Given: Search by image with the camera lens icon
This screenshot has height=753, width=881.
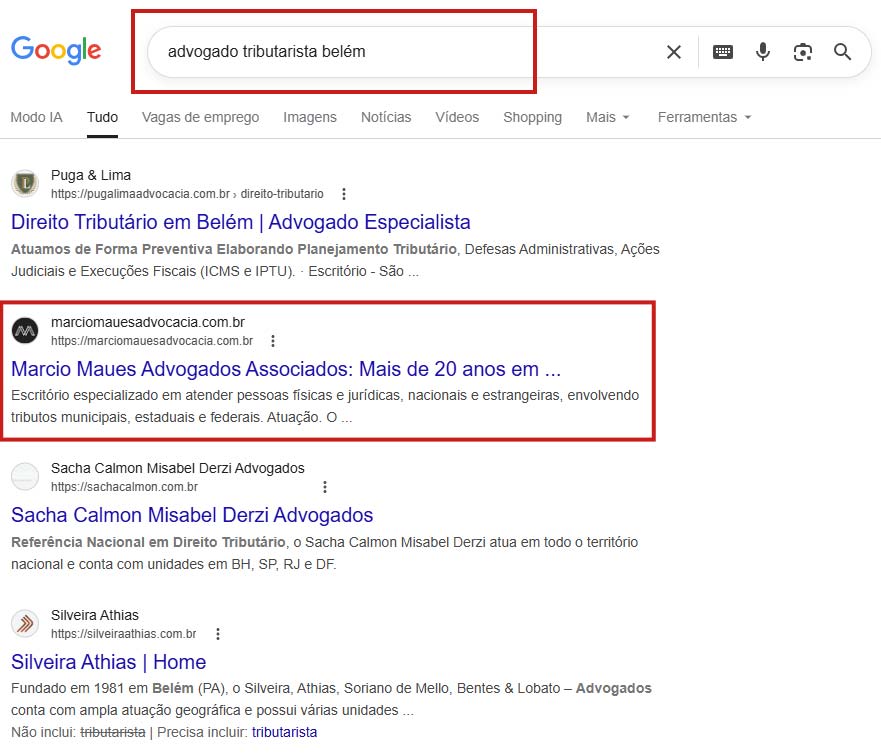Looking at the screenshot, I should [x=802, y=52].
